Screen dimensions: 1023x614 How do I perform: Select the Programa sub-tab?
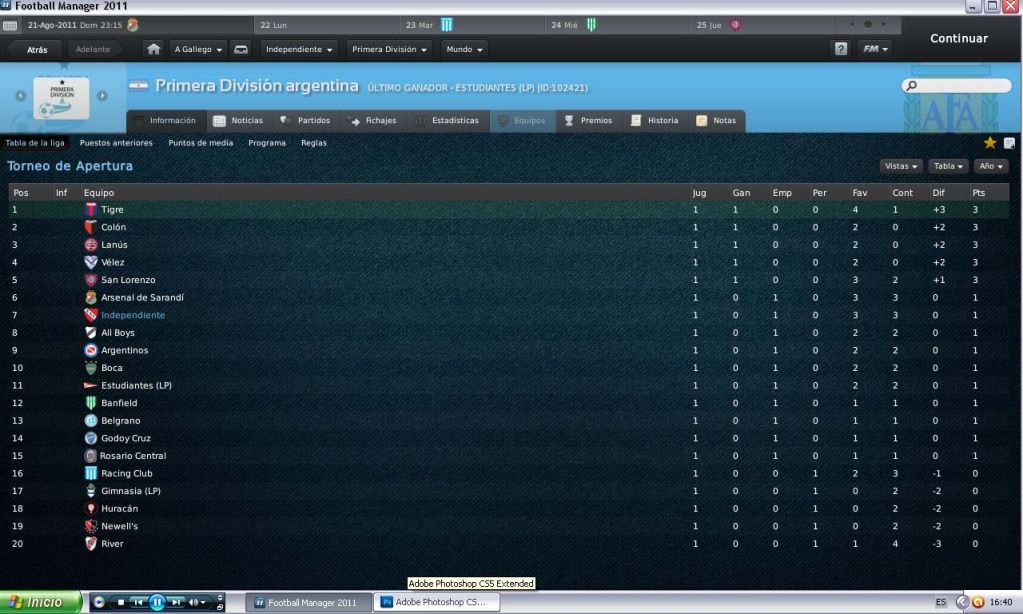coord(267,143)
